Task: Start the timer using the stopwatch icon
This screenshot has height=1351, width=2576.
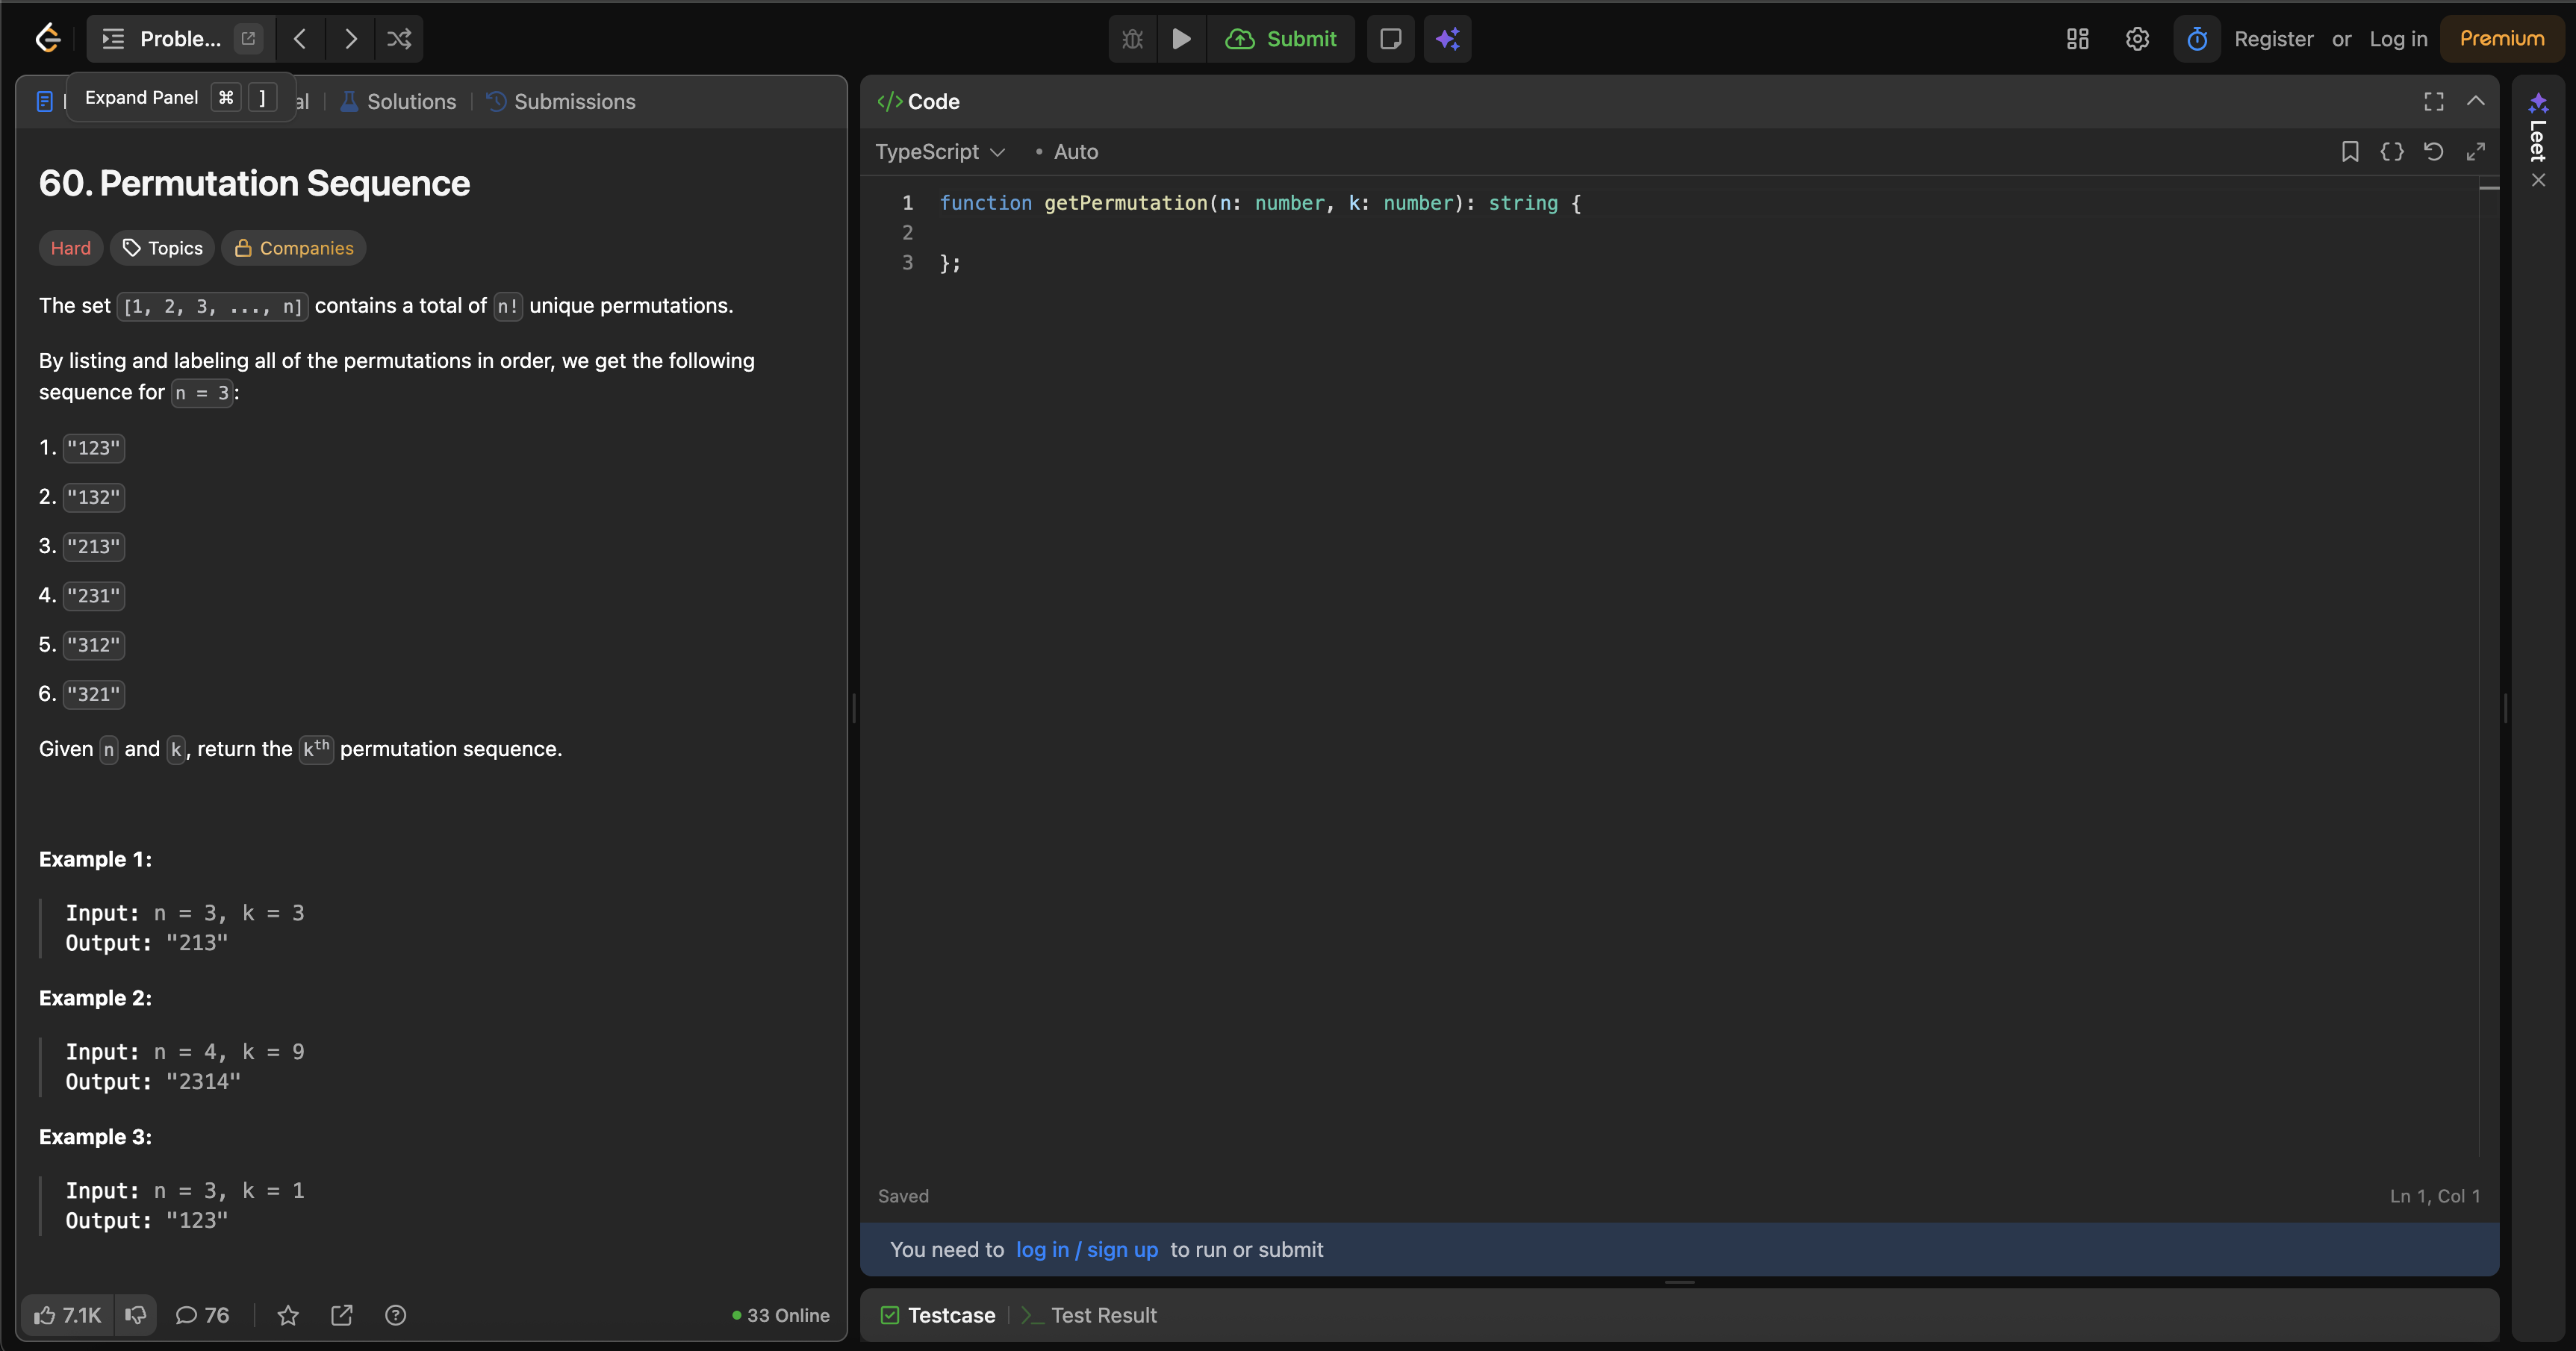Action: (2197, 39)
